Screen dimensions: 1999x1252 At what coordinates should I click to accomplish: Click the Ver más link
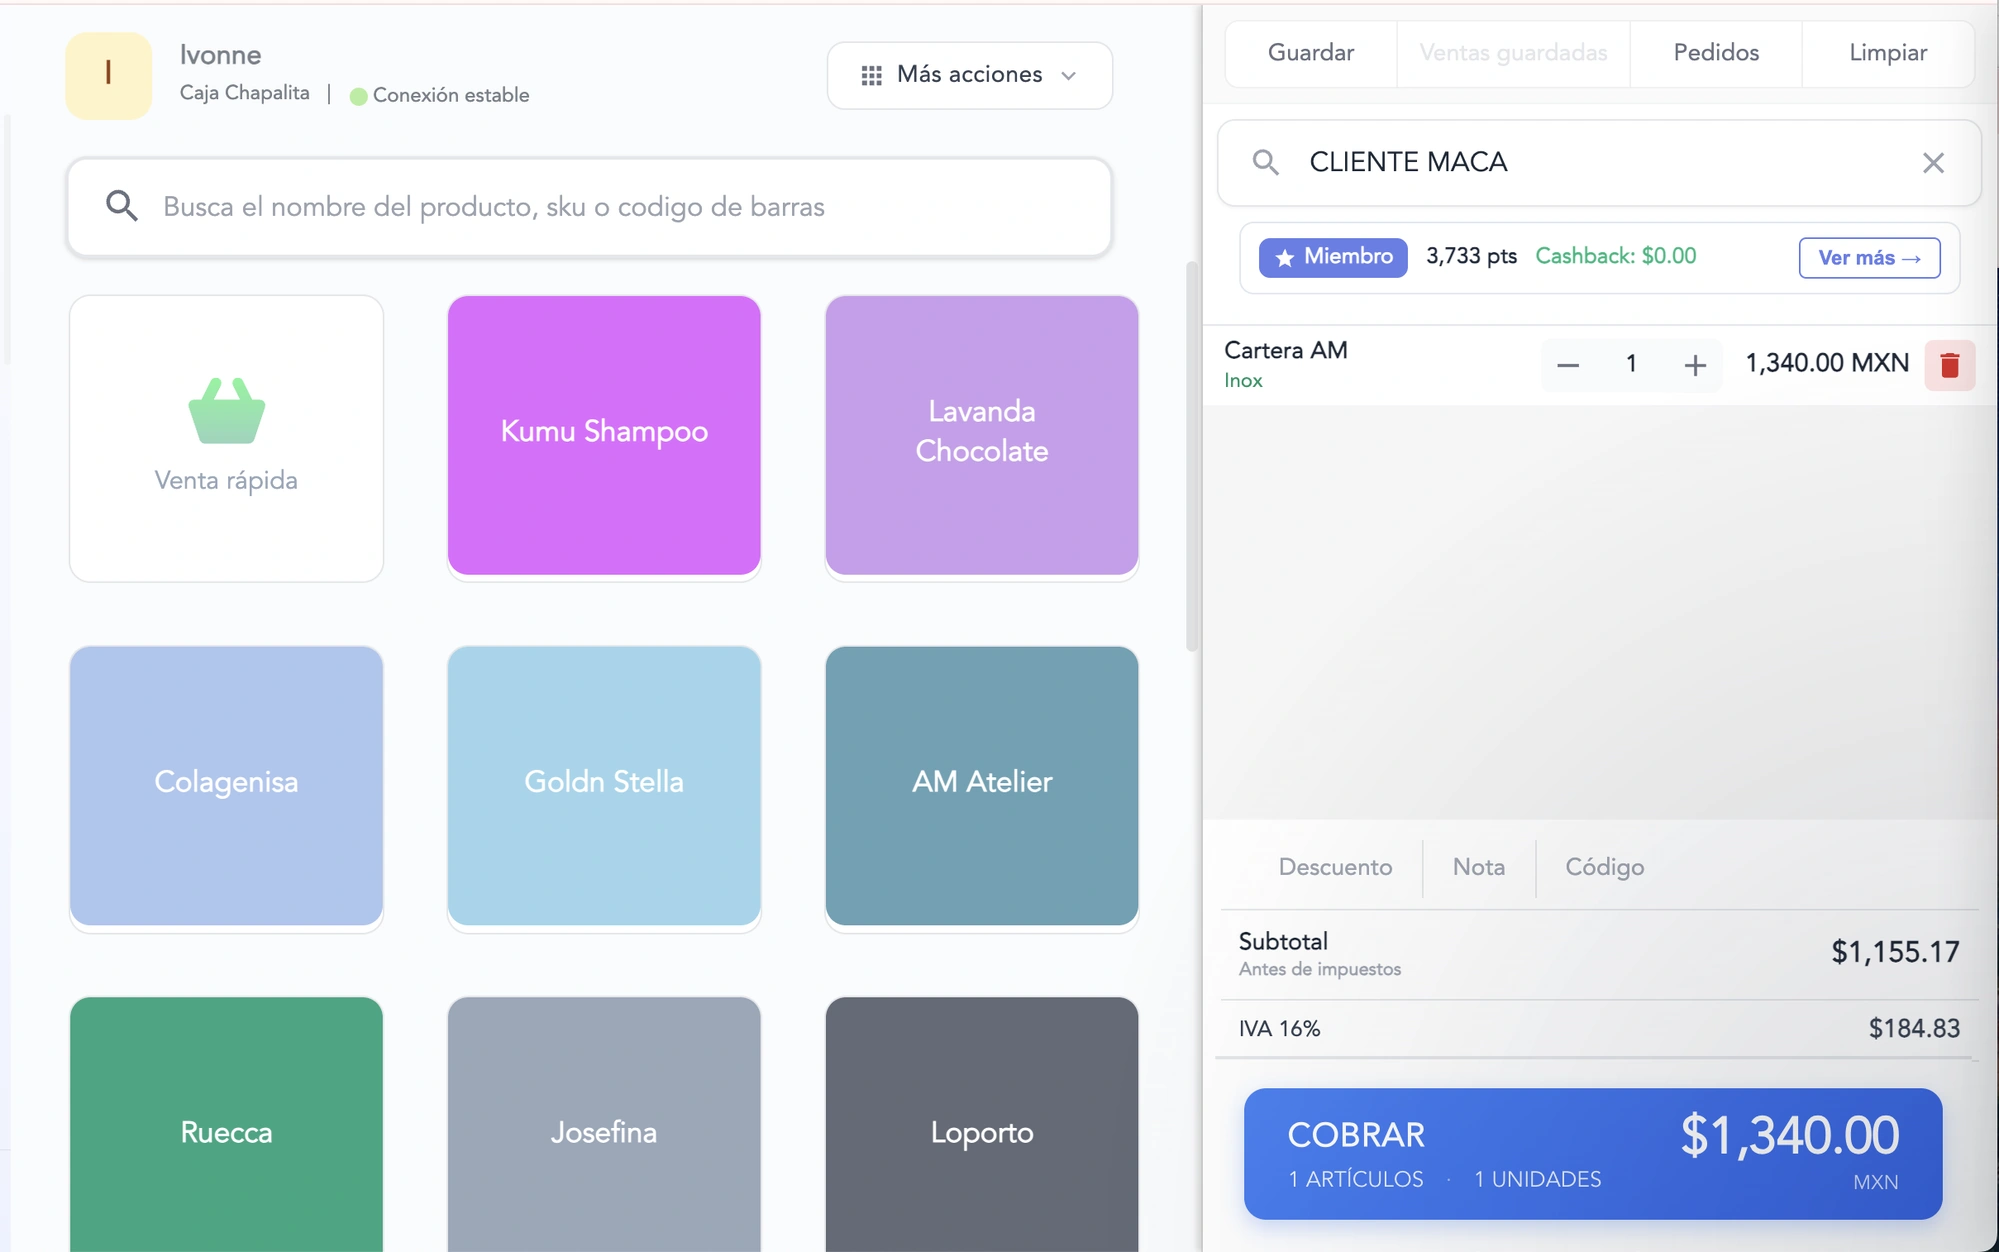(x=1868, y=258)
